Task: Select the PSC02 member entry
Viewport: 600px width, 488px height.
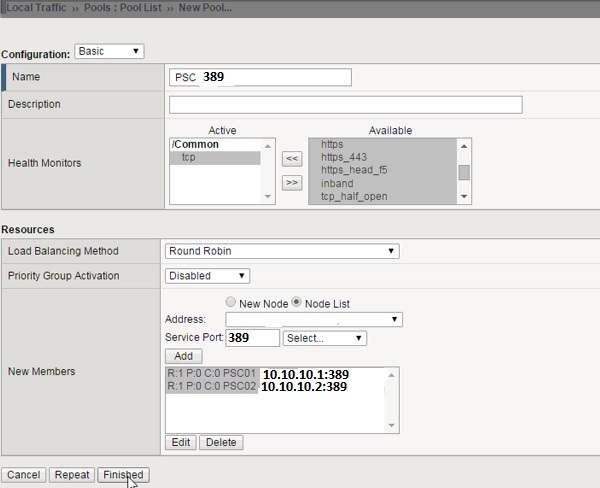Action: 256,387
